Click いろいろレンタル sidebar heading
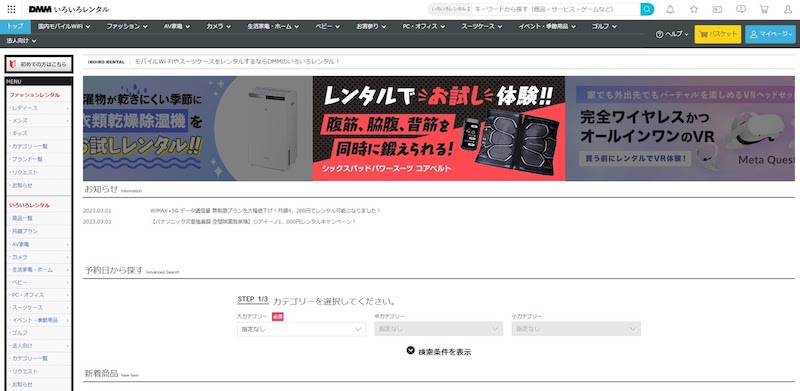 coord(29,205)
